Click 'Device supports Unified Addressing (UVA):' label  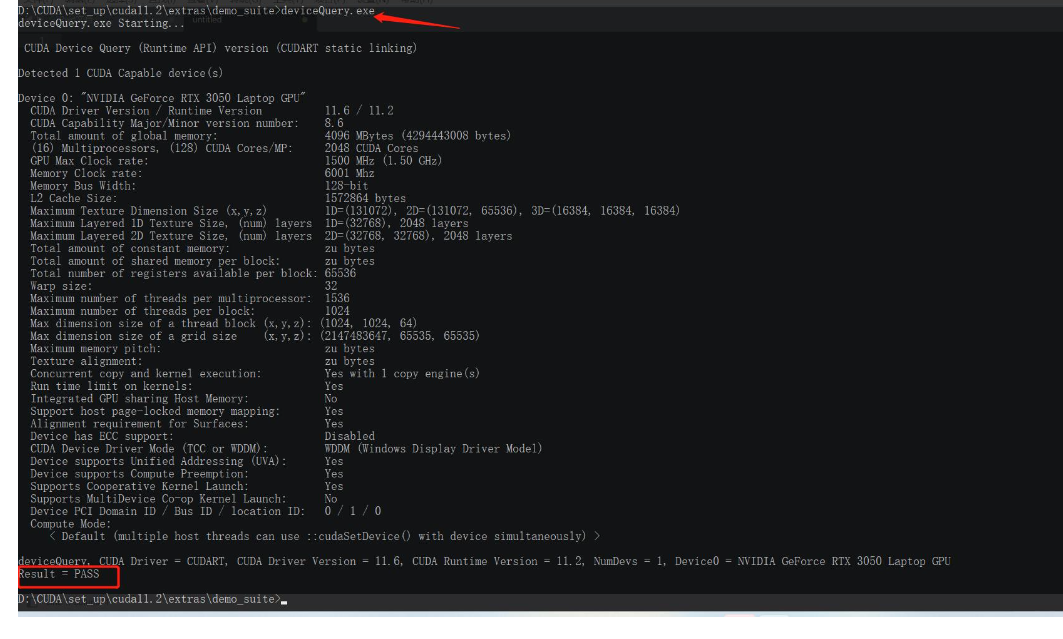158,461
